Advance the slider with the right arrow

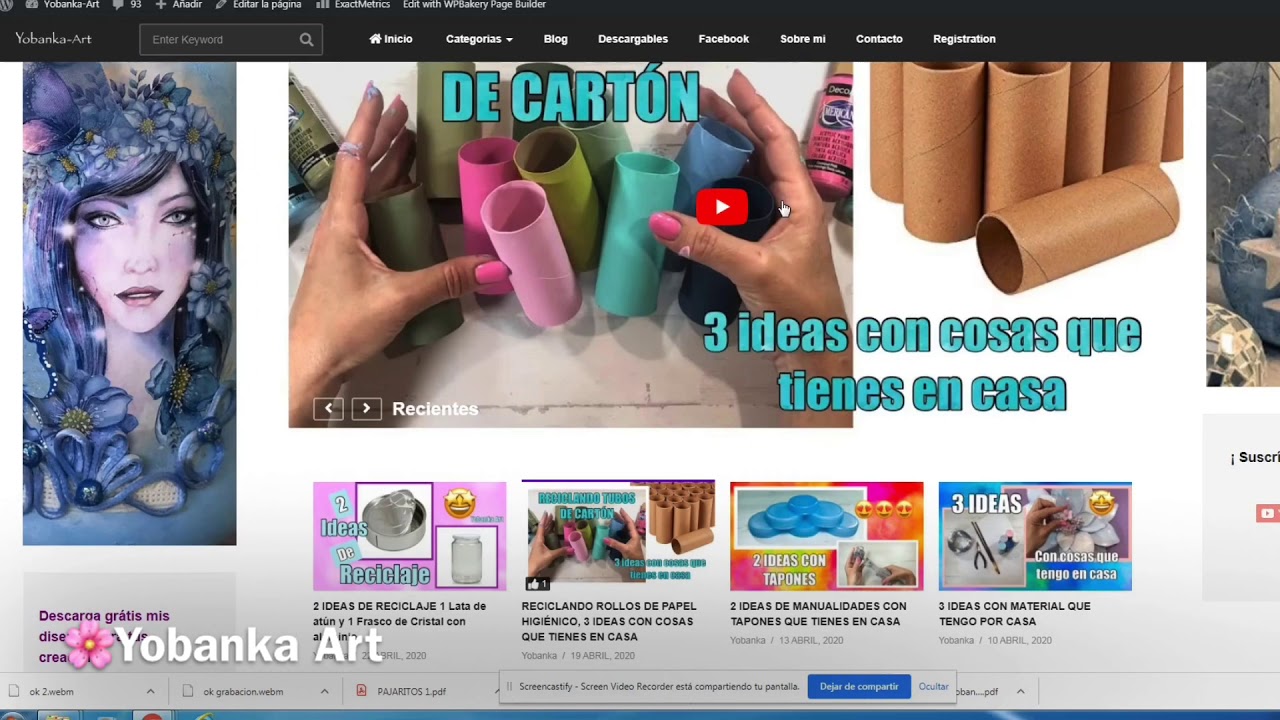(366, 408)
